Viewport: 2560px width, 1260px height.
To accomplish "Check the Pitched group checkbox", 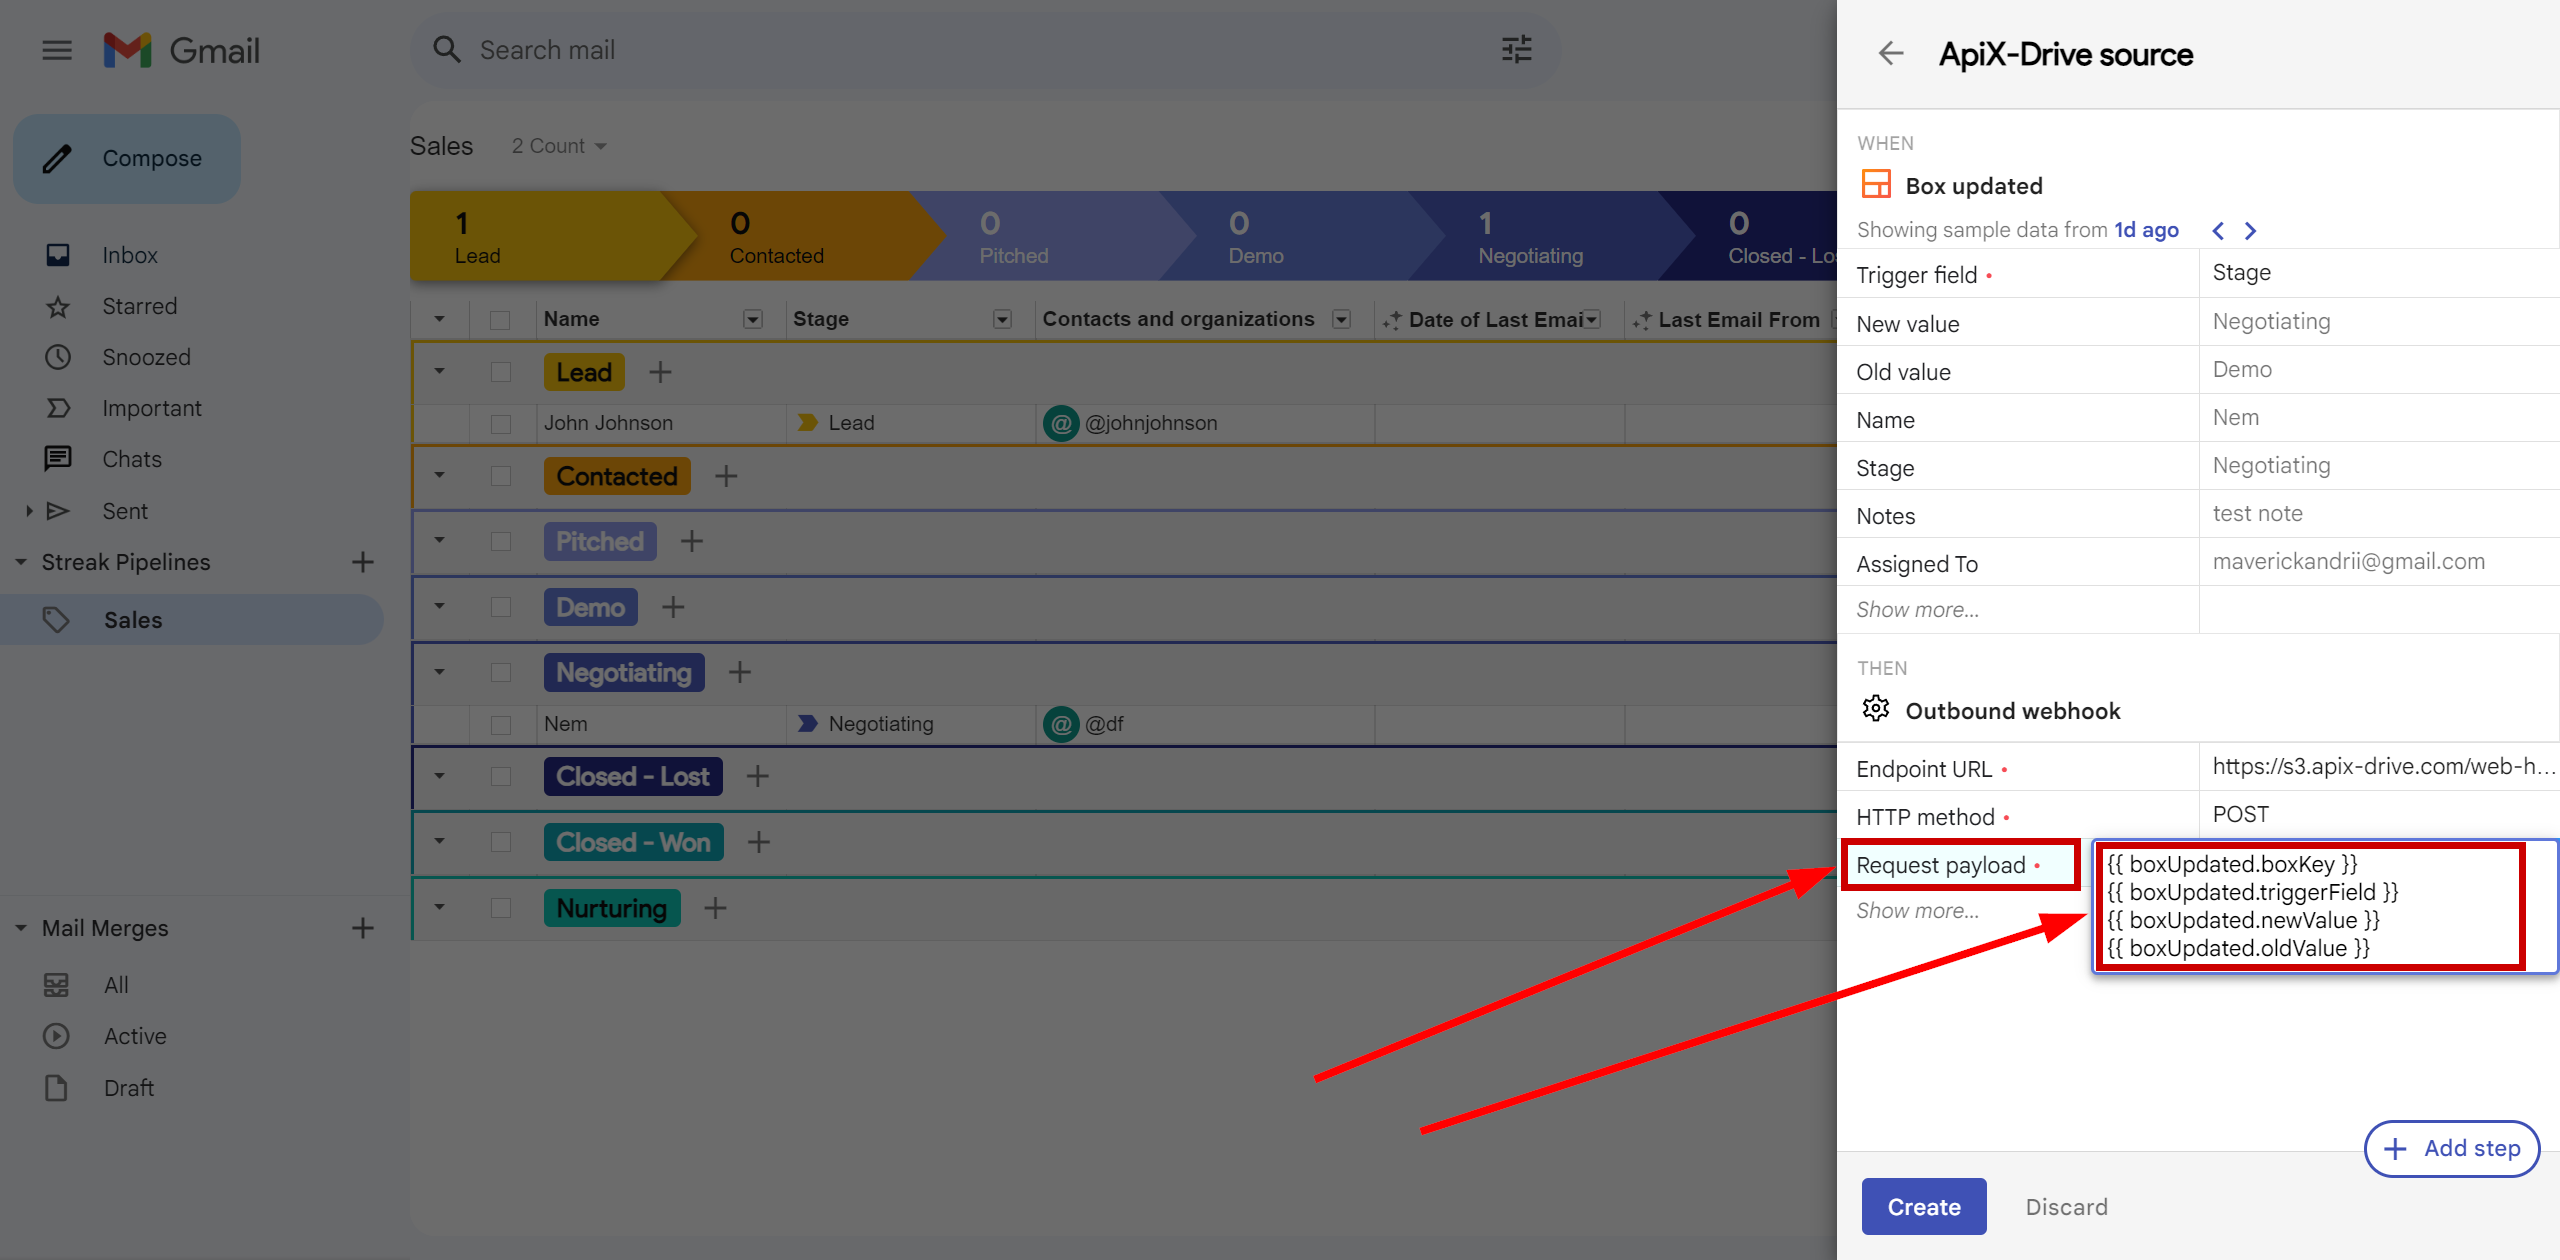I will [x=501, y=541].
